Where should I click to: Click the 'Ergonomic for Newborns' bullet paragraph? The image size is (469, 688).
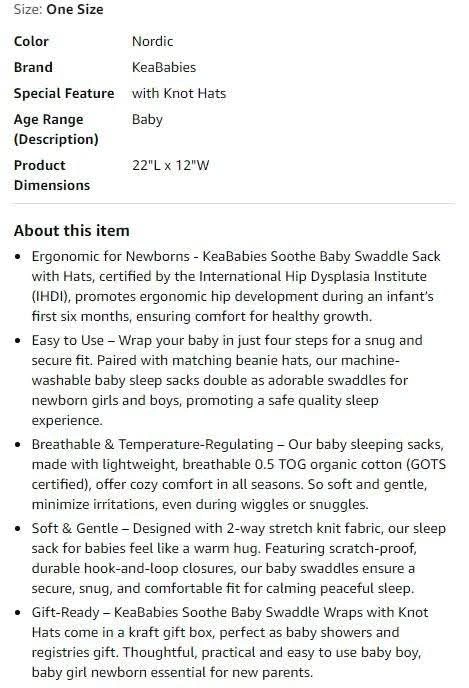236,286
